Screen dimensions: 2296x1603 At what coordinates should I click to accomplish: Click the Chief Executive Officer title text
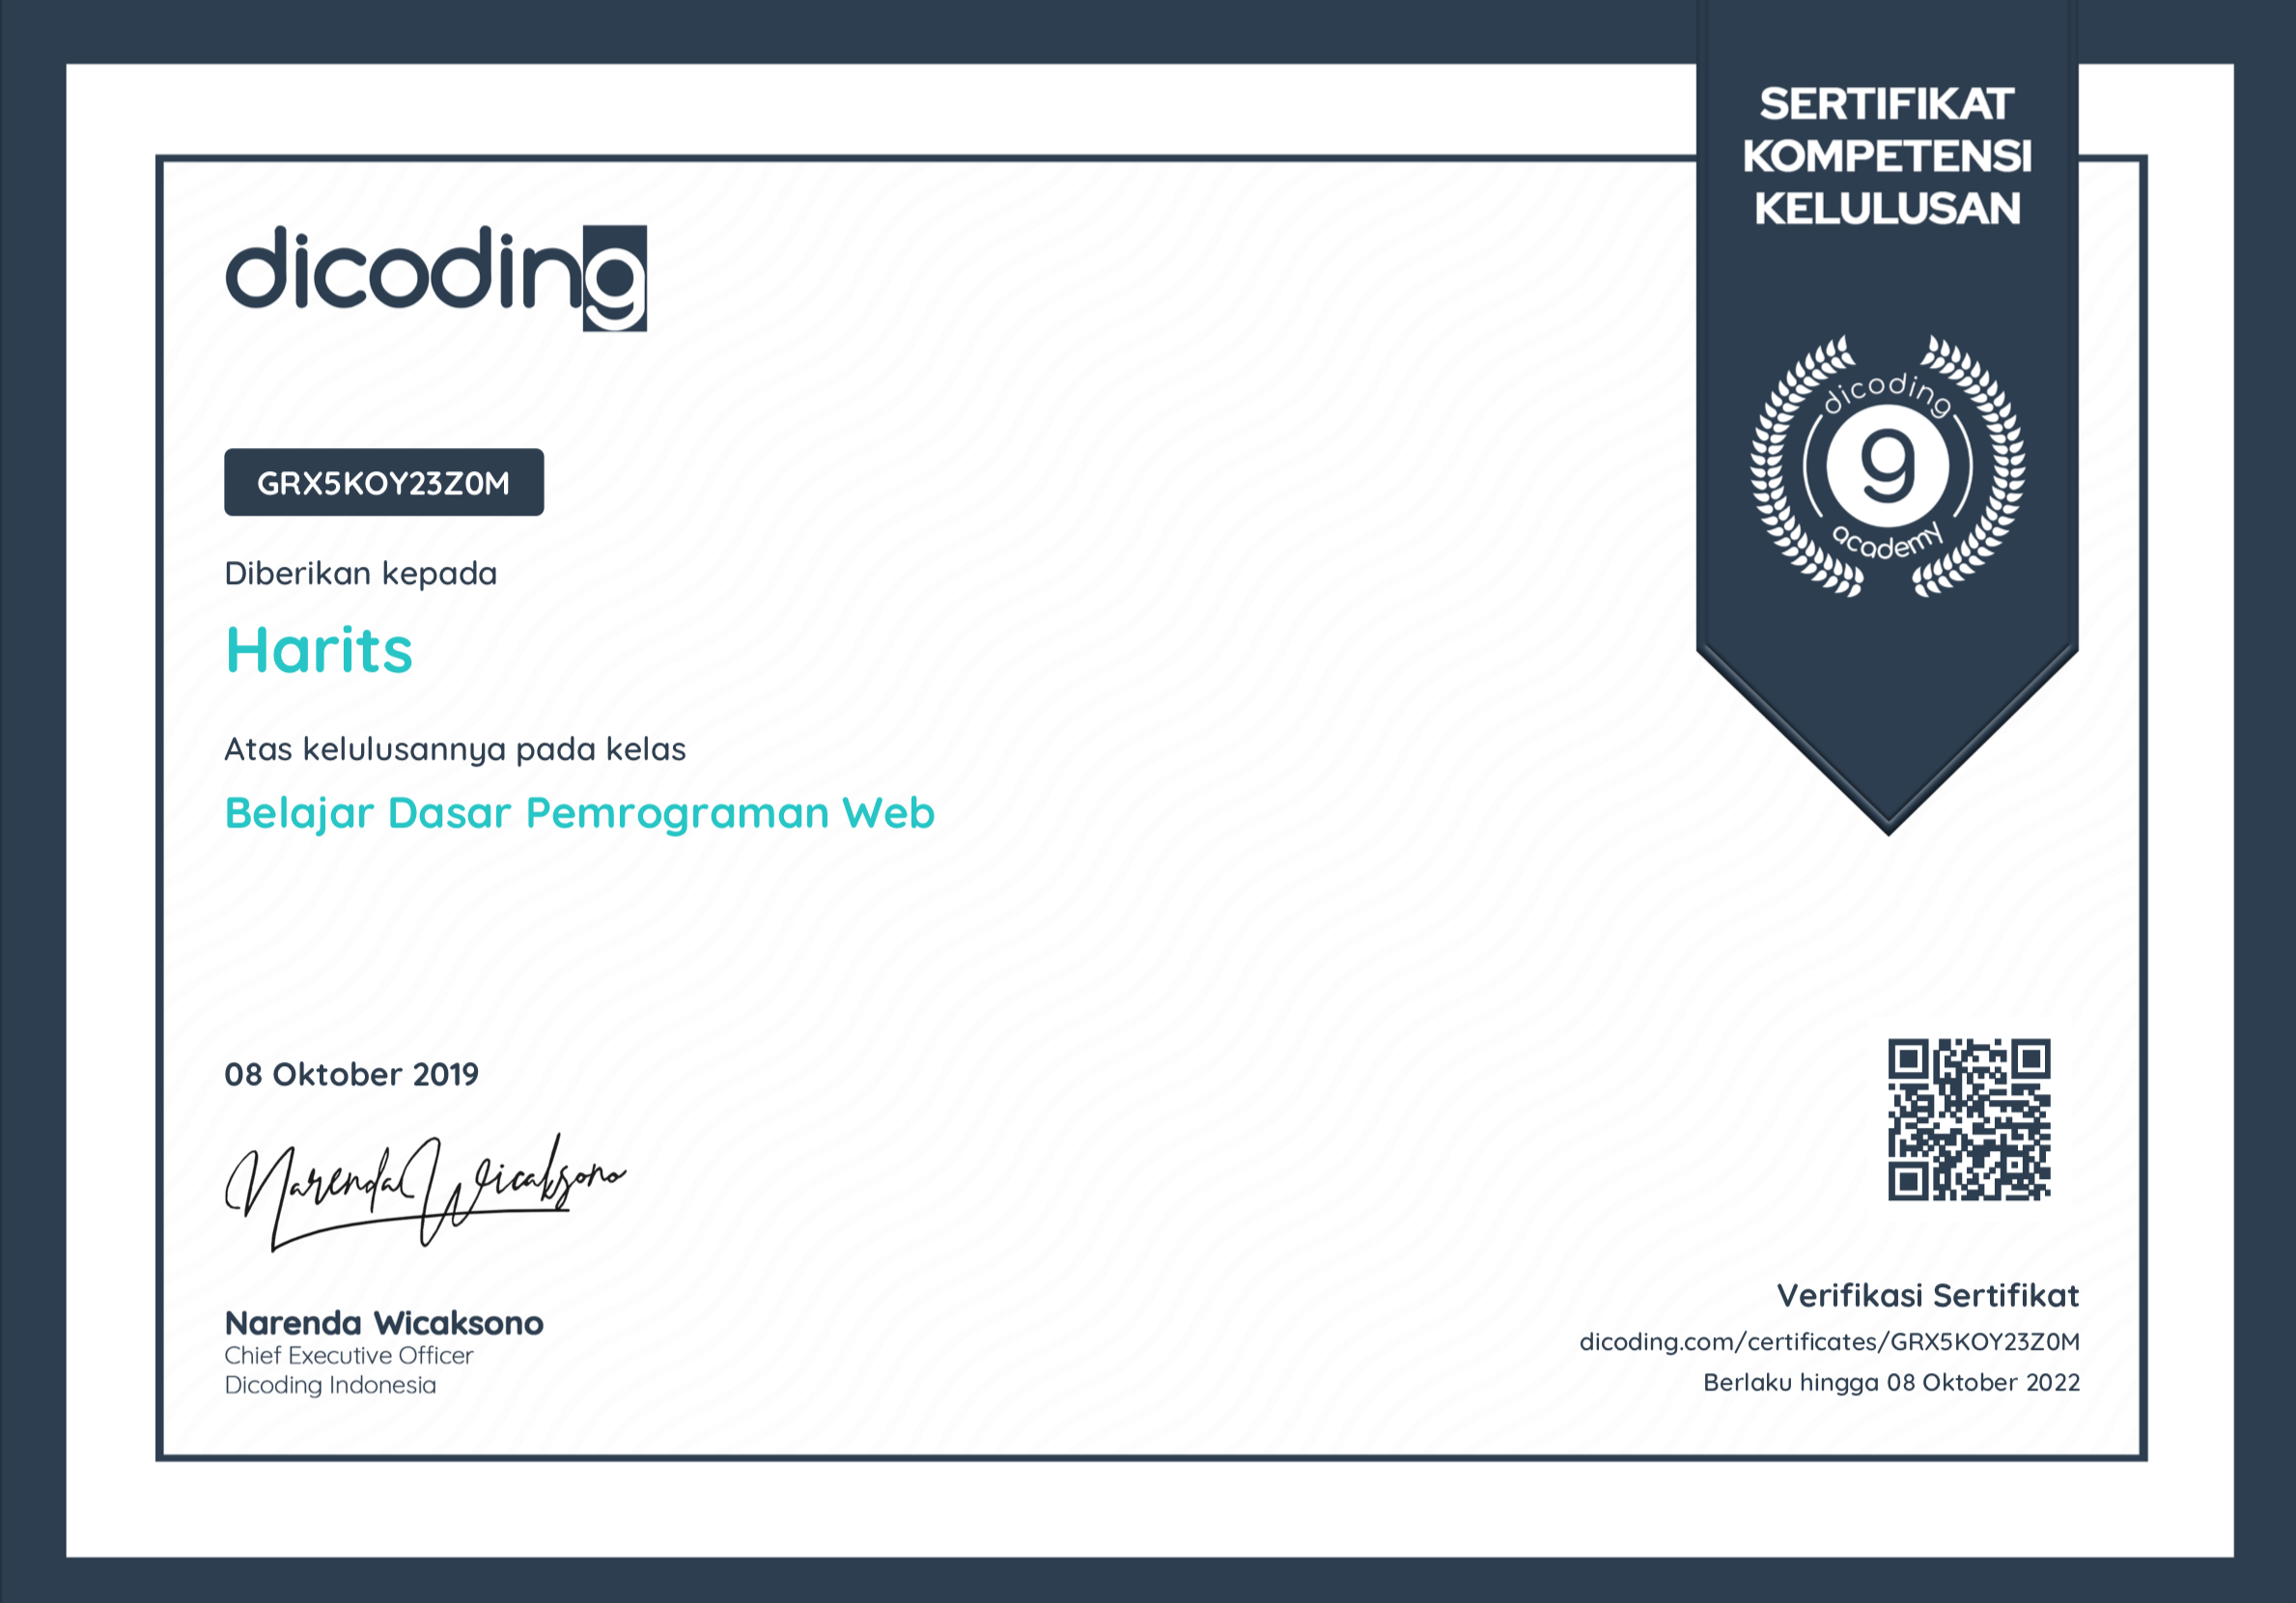(x=348, y=1356)
